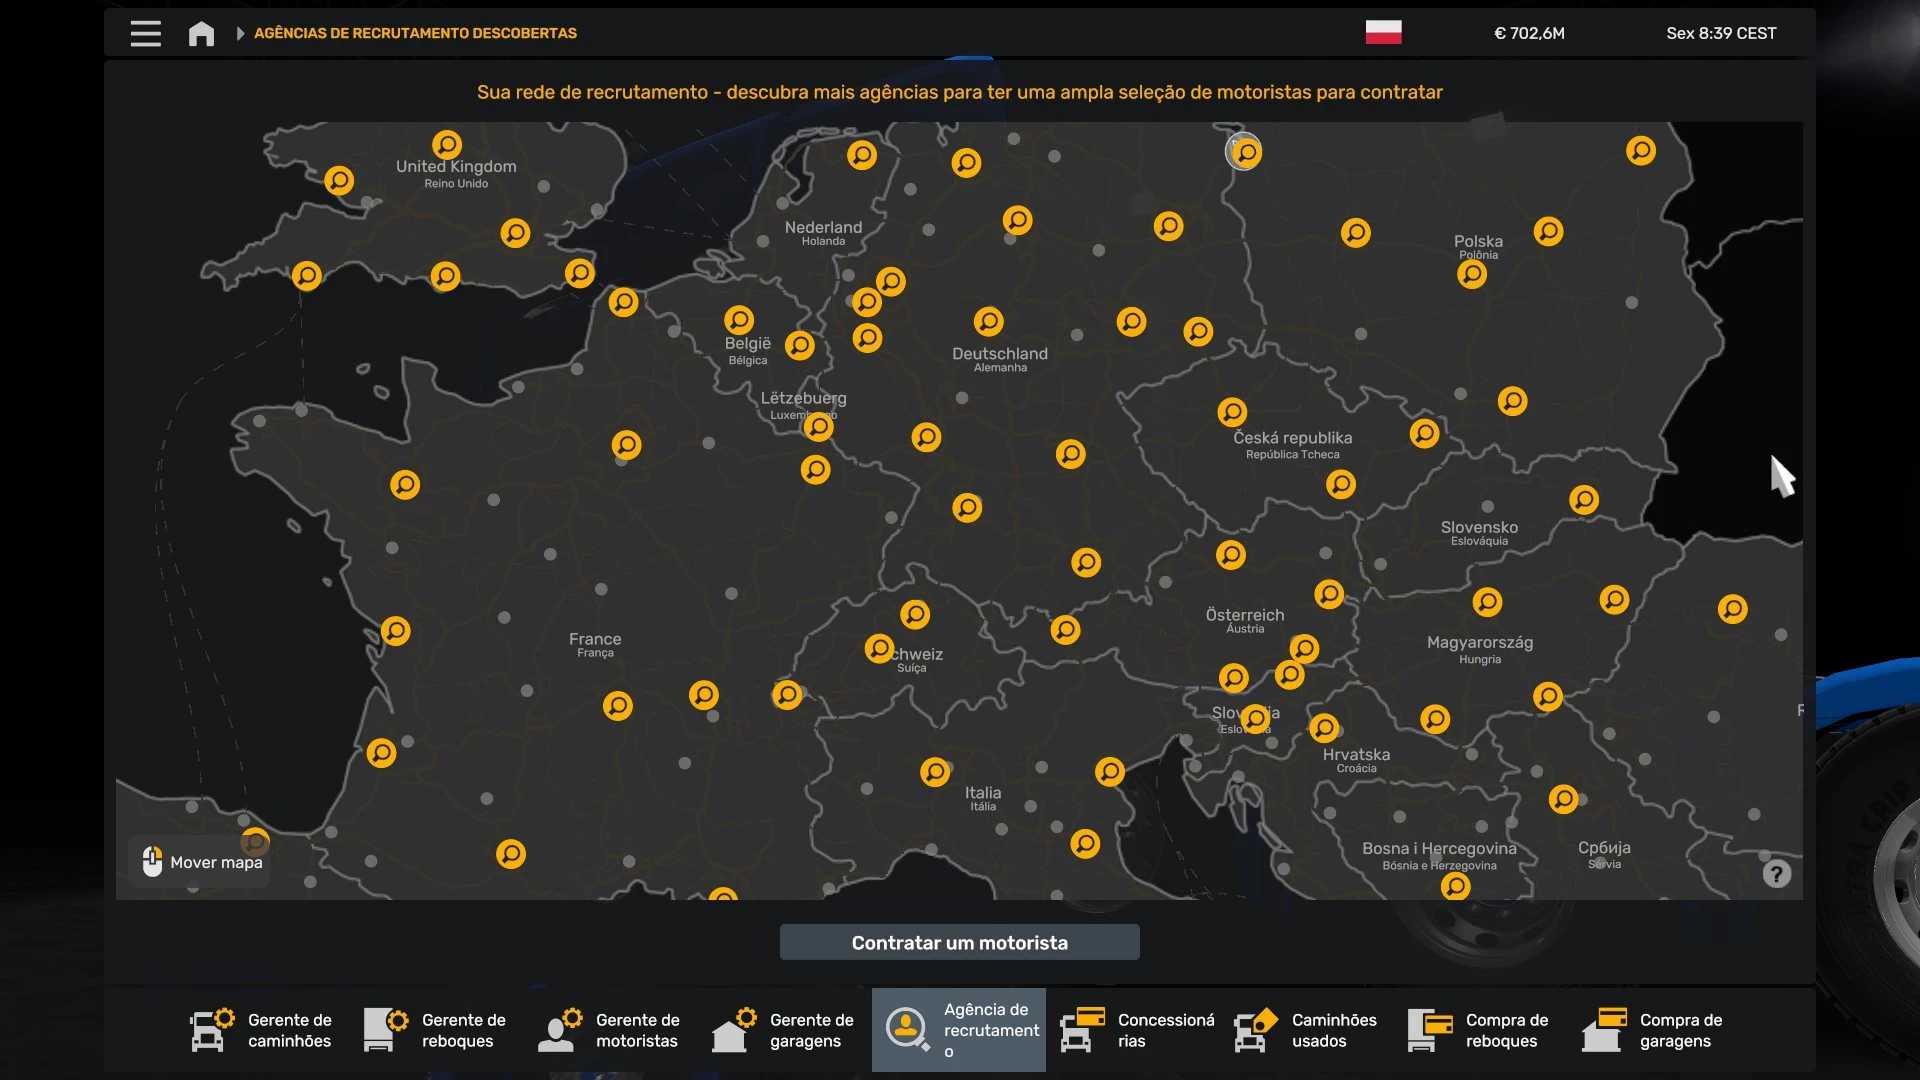Open Gerente de reboques tab
The height and width of the screenshot is (1080, 1920).
(x=437, y=1030)
